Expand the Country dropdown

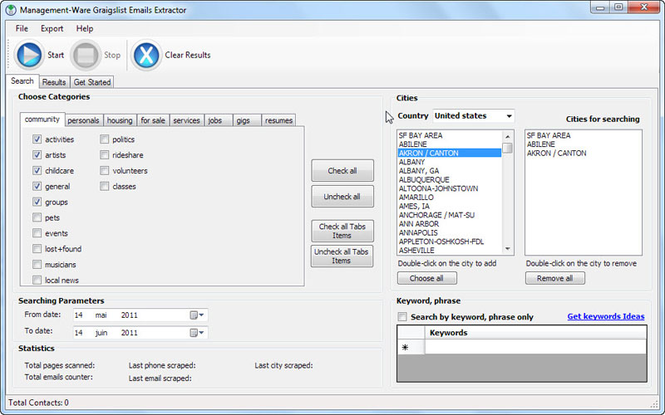click(x=509, y=116)
